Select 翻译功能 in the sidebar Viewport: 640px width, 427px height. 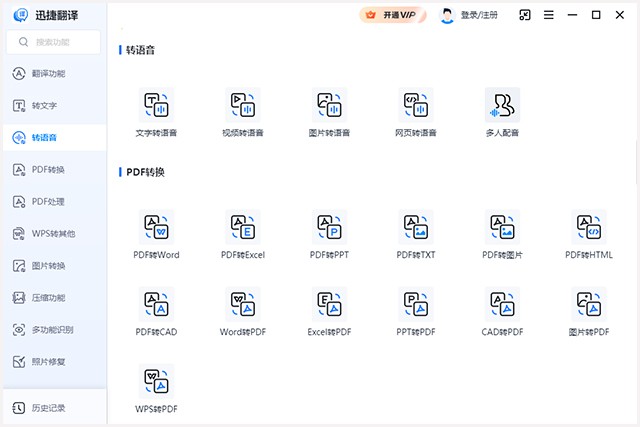coord(55,73)
